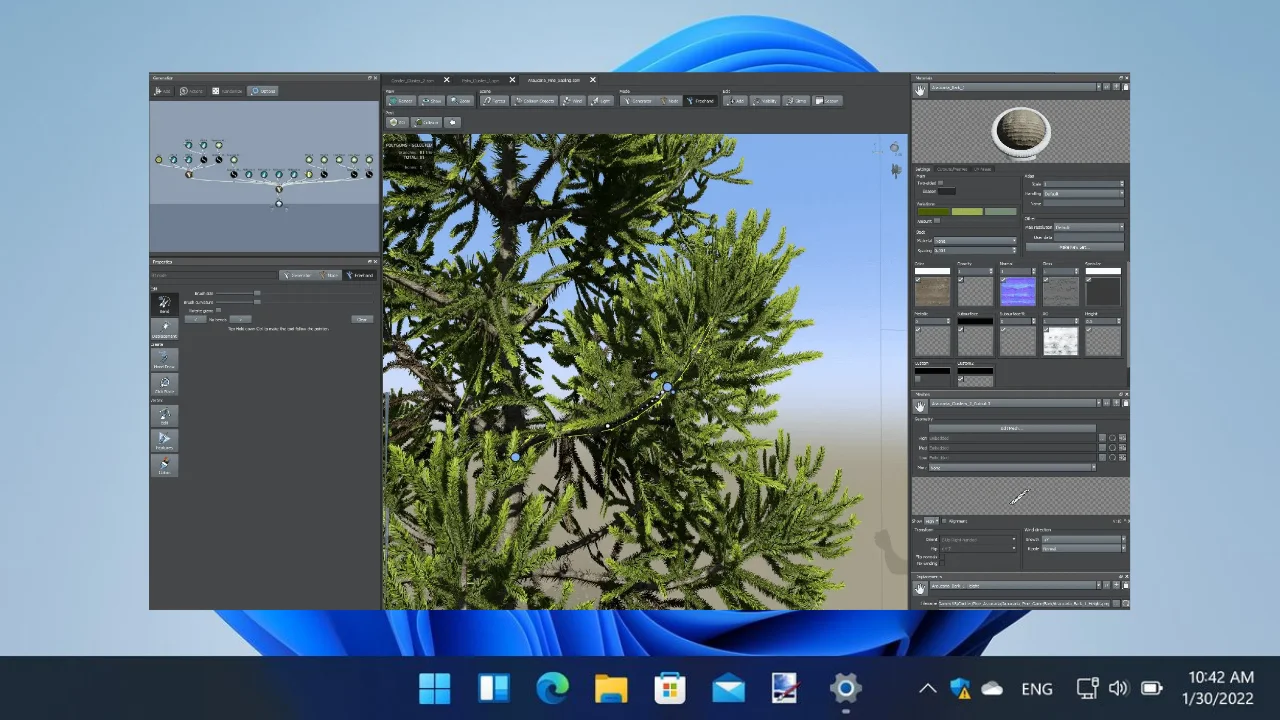Click the Visibility edit button
This screenshot has height=720, width=1280.
[765, 101]
